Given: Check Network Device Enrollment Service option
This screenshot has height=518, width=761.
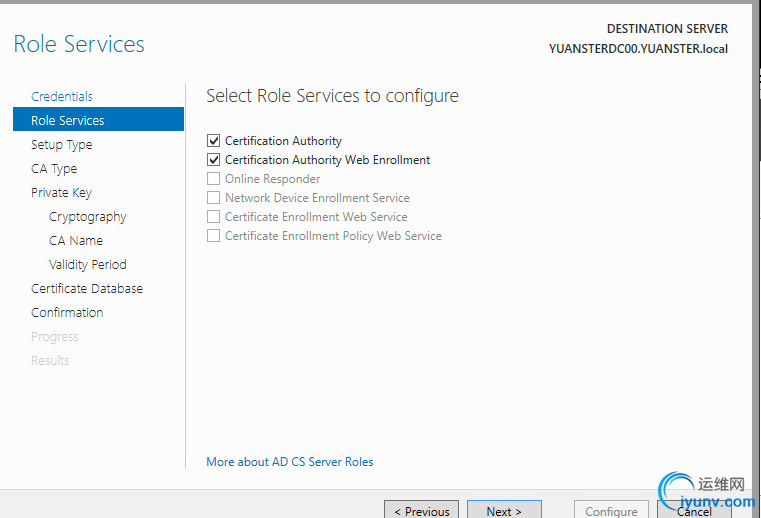Looking at the screenshot, I should (213, 198).
